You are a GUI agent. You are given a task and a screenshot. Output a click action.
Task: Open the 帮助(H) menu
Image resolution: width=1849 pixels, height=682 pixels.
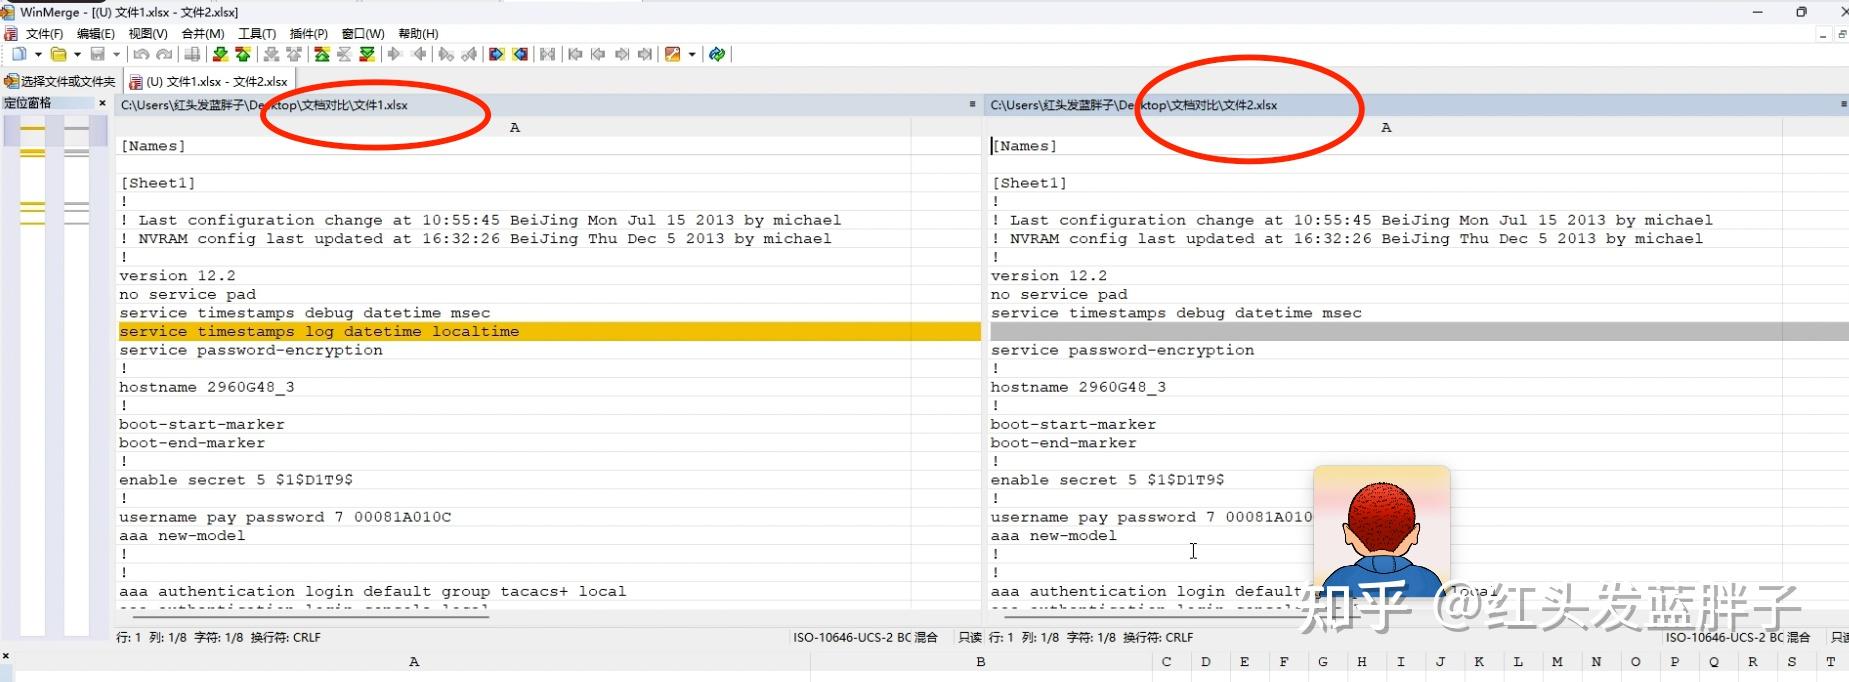point(418,34)
